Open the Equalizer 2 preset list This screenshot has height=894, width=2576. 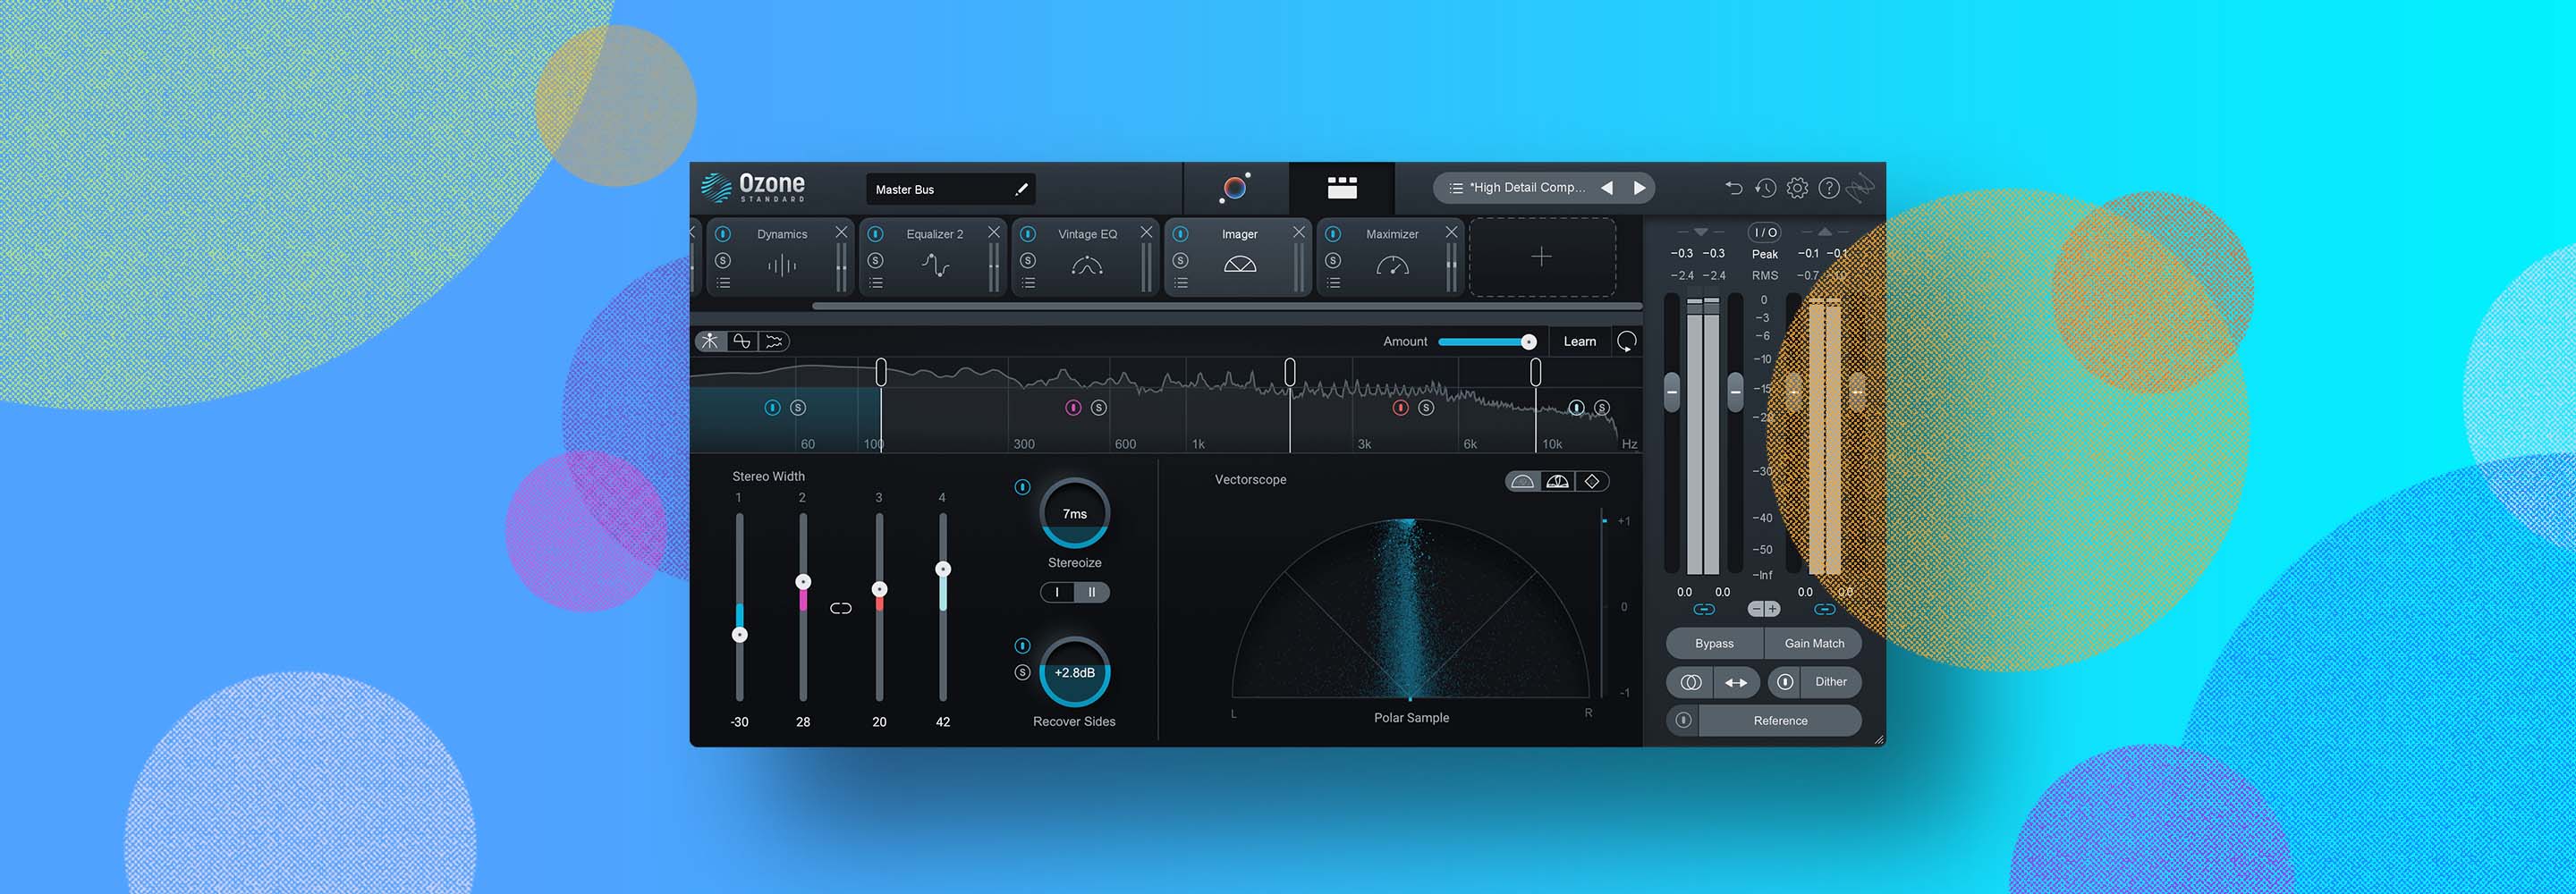click(875, 283)
